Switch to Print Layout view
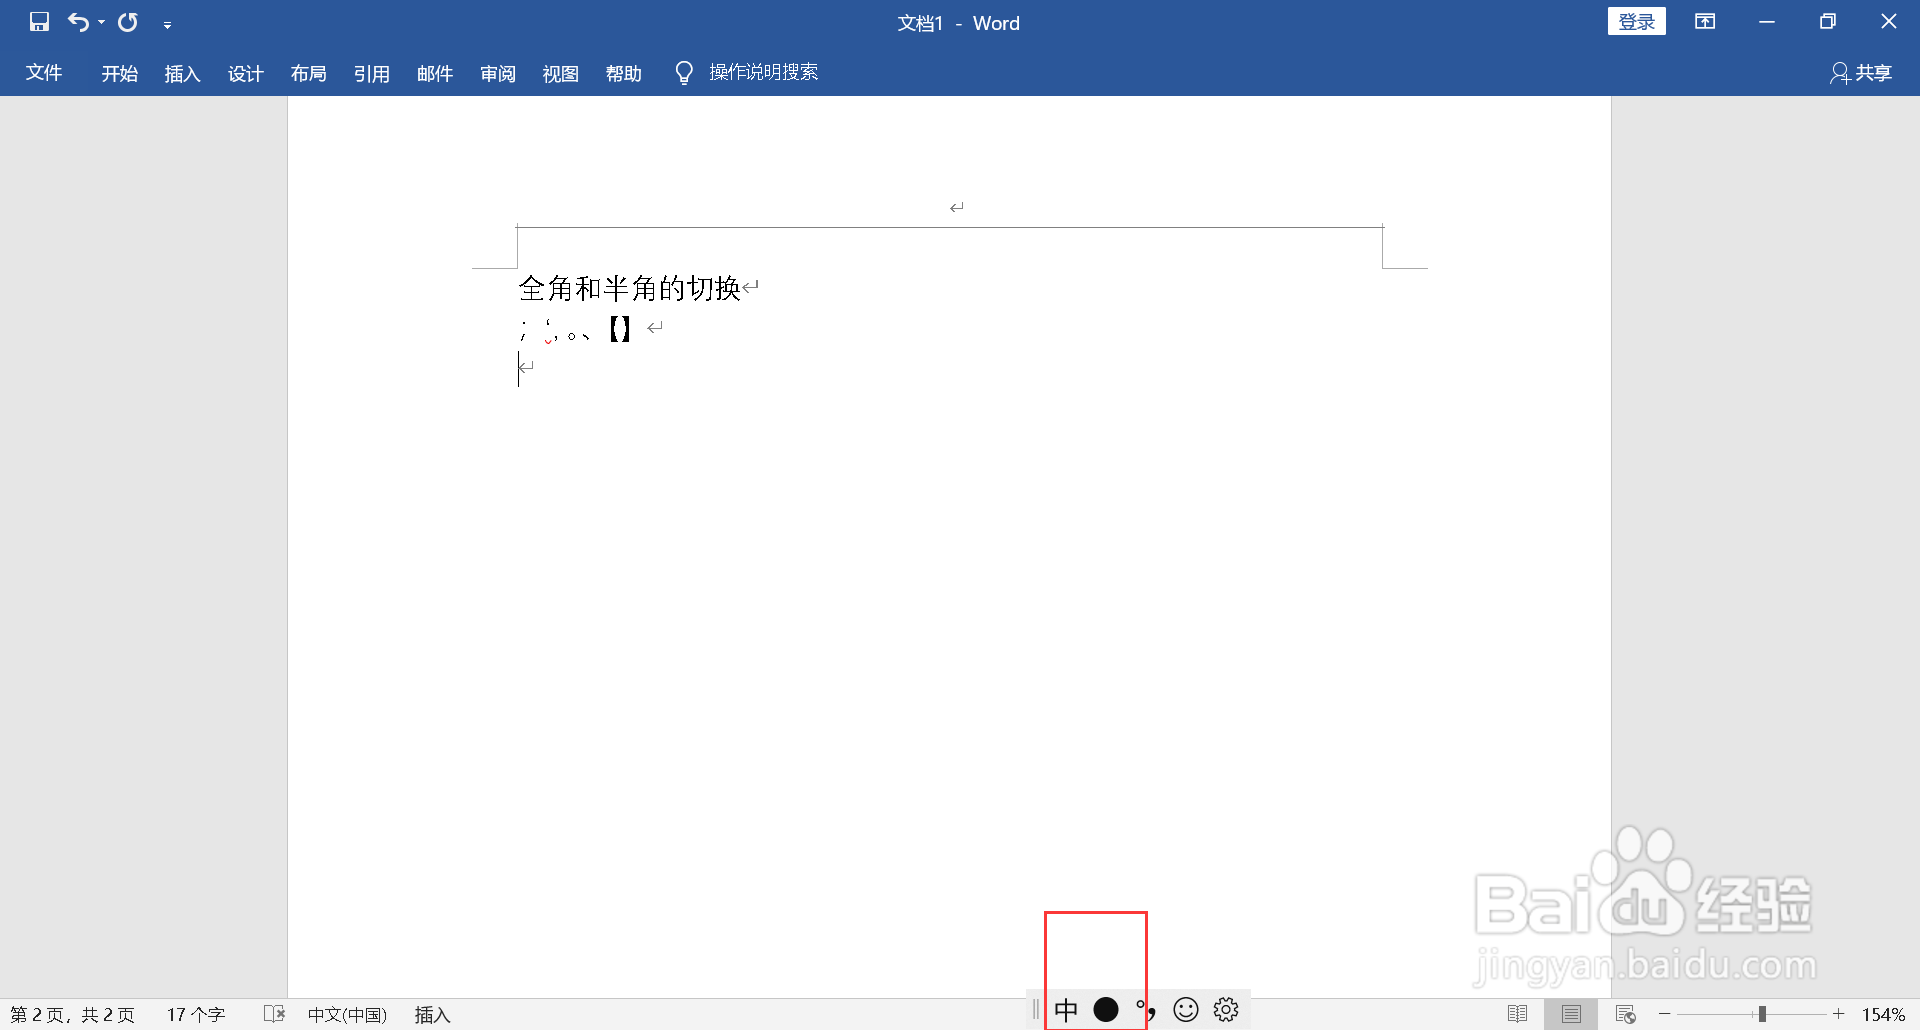 click(x=1571, y=1014)
